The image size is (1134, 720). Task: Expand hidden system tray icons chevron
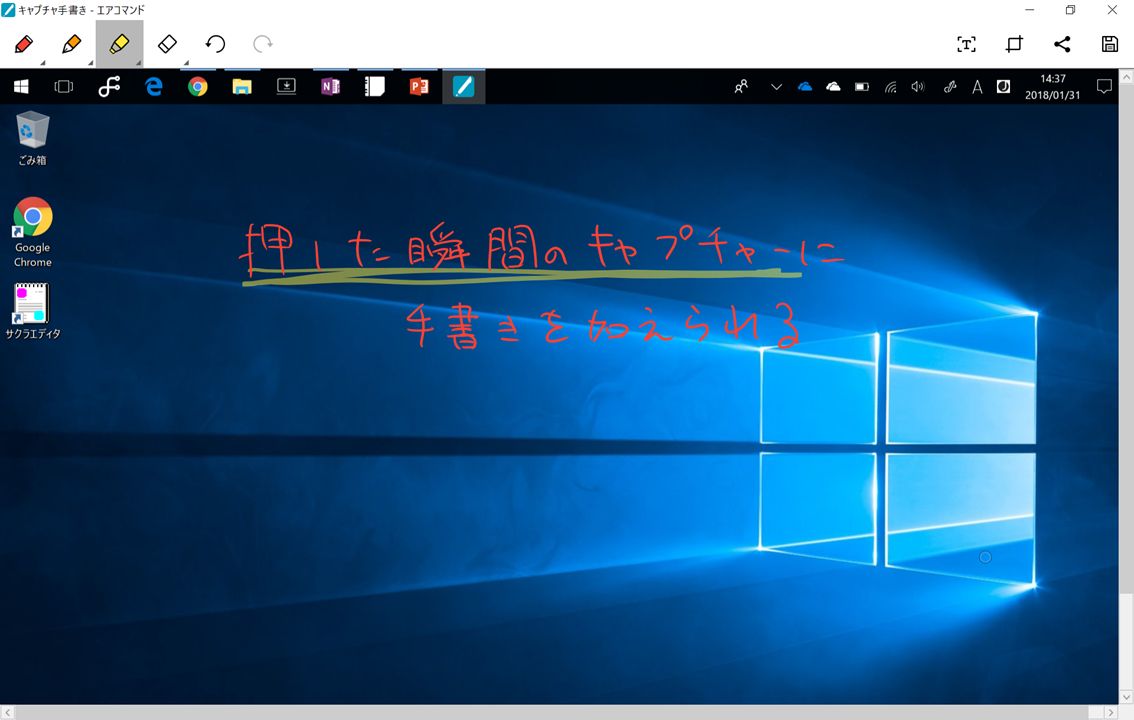pos(776,87)
